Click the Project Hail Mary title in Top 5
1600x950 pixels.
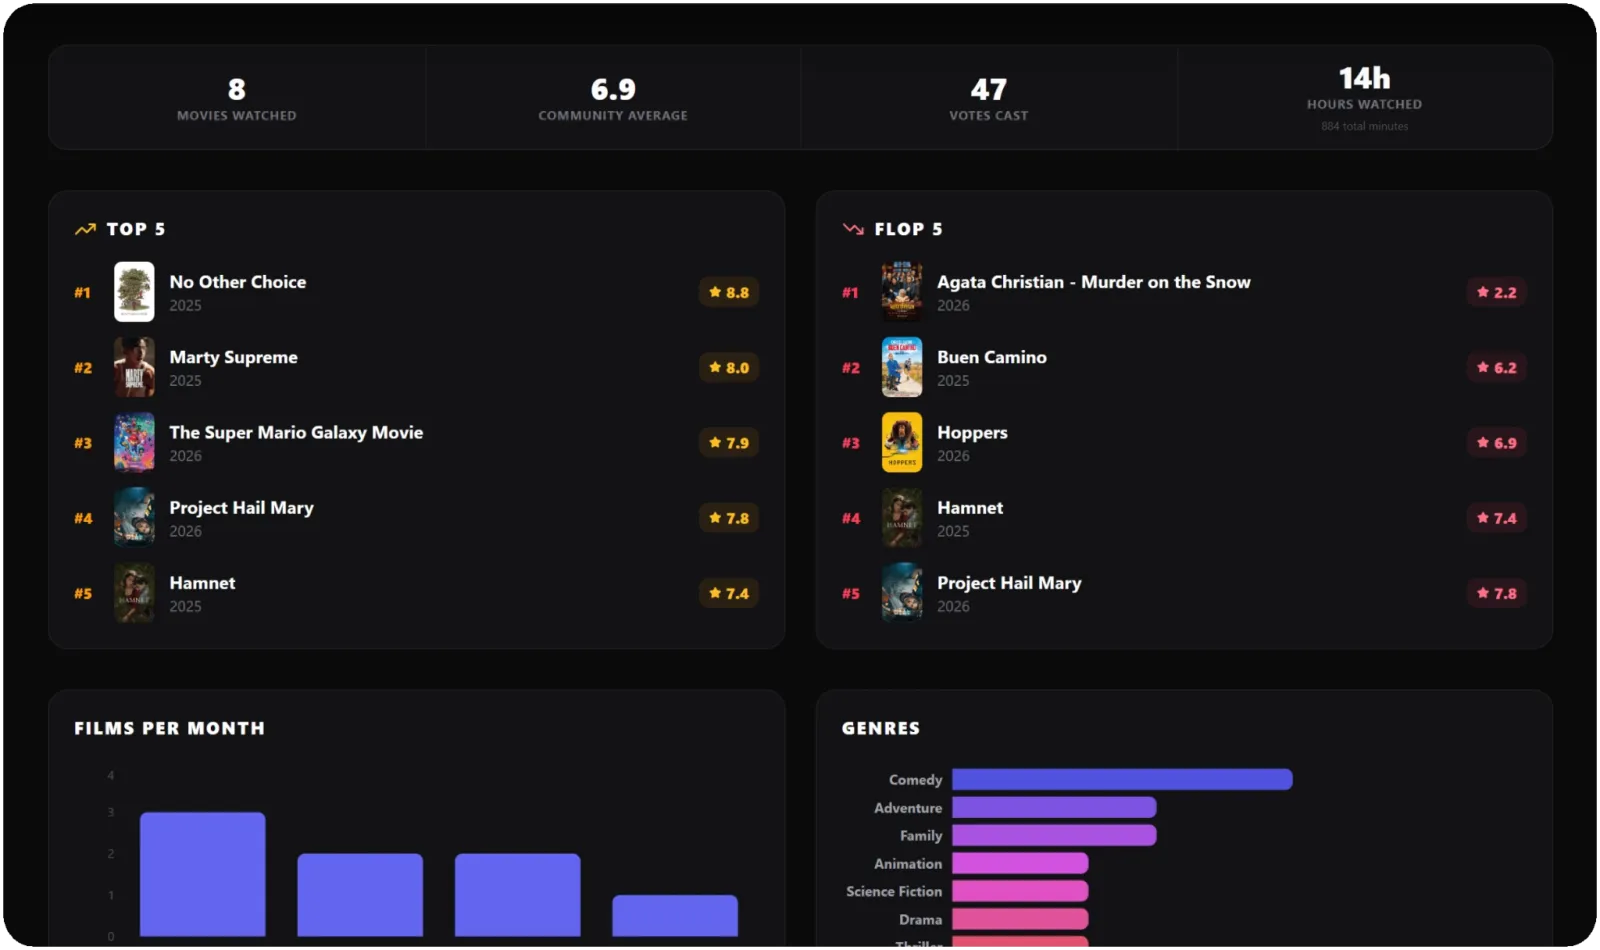point(241,508)
